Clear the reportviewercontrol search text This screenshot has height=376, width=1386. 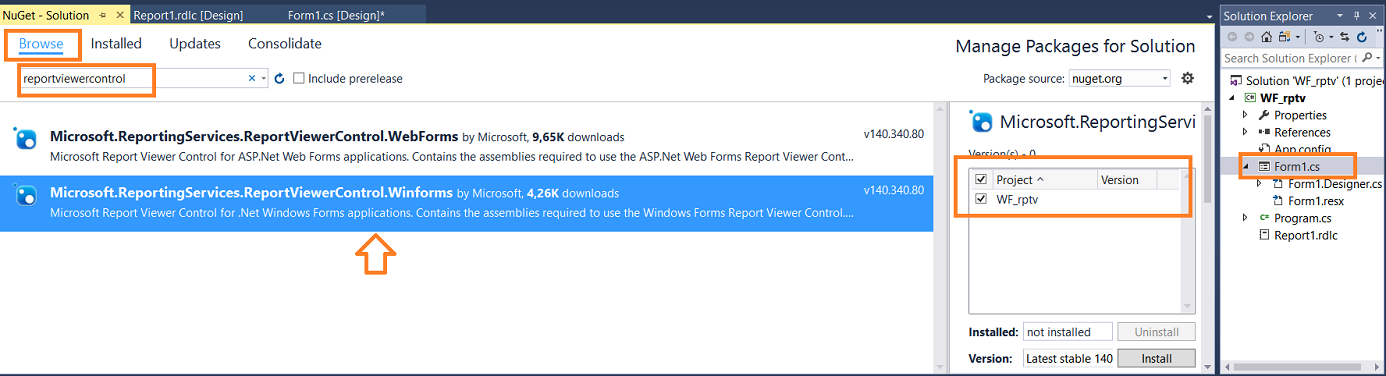pos(252,78)
